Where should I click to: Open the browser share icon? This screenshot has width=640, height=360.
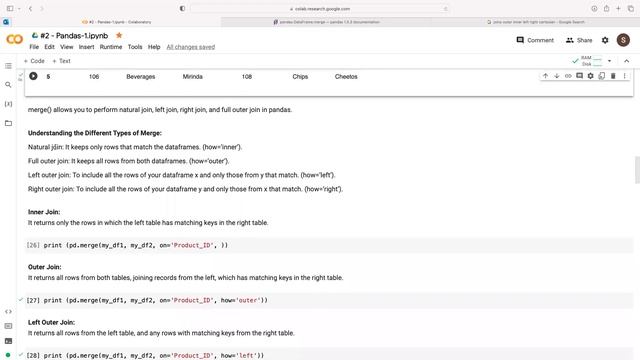coord(606,9)
